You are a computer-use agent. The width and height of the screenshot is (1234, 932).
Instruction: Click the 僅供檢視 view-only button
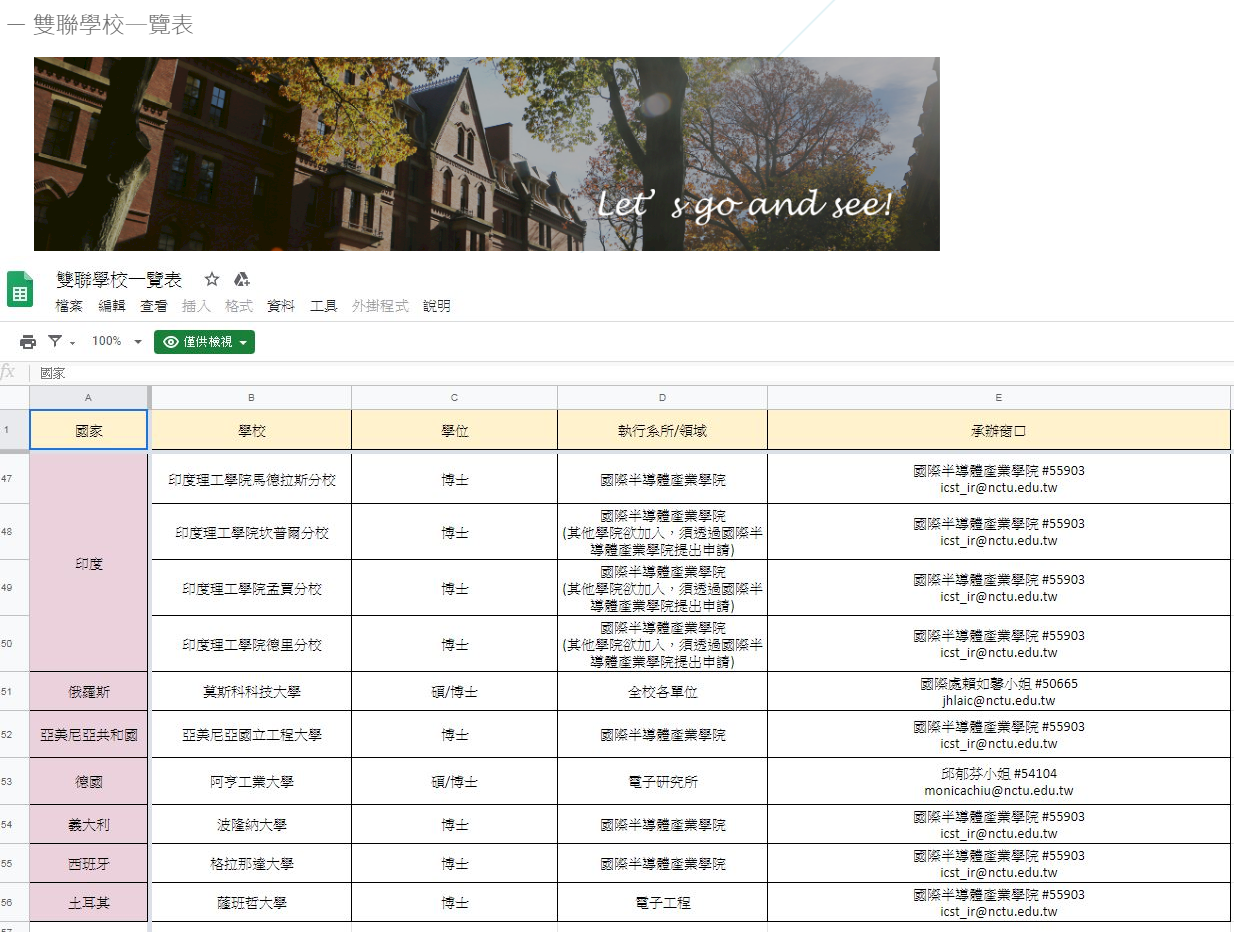[204, 342]
